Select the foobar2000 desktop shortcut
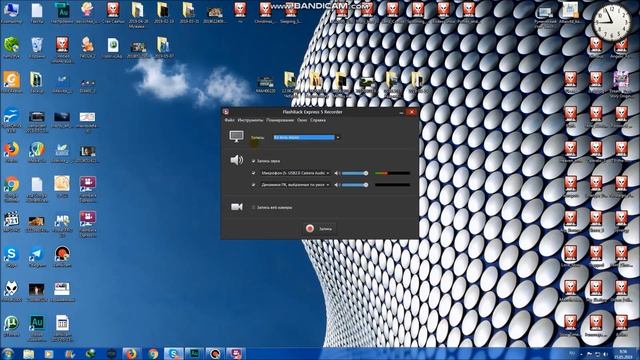This screenshot has height=360, width=640. point(11,291)
